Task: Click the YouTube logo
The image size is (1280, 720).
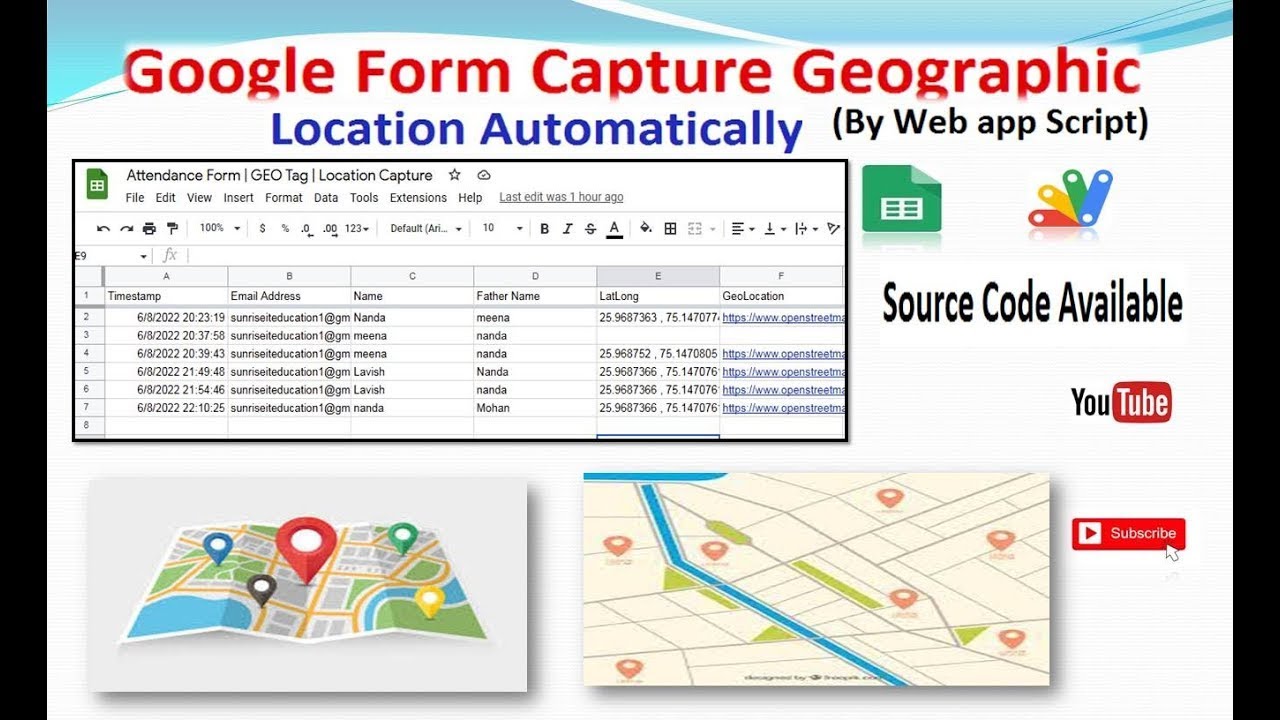Action: point(1120,403)
